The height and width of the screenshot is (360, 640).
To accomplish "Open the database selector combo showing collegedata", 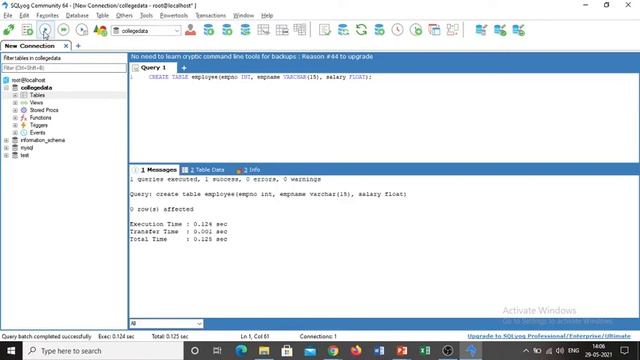I will (146, 31).
